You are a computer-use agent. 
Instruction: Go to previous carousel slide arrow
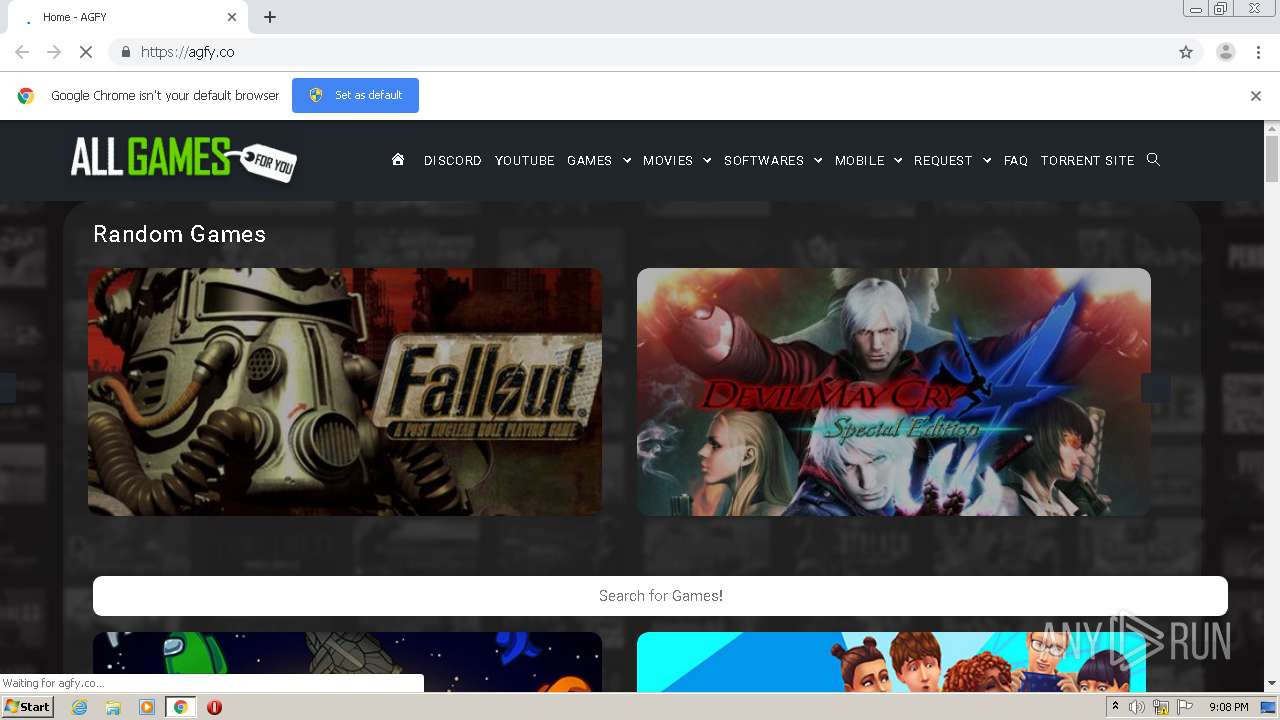[7, 388]
